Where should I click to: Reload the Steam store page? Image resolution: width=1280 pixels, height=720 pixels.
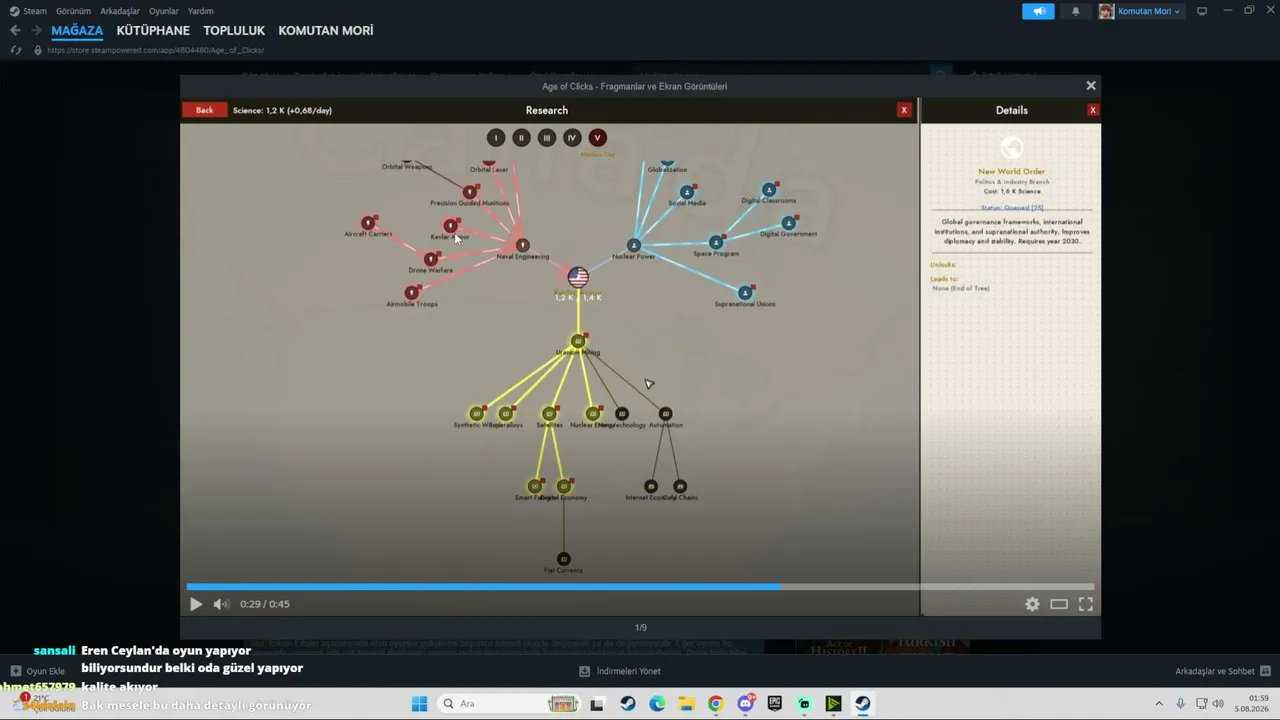15,50
